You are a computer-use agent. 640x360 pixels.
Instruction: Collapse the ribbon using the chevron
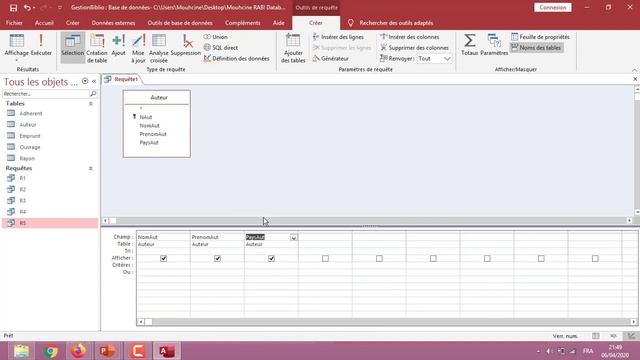pyautogui.click(x=634, y=70)
